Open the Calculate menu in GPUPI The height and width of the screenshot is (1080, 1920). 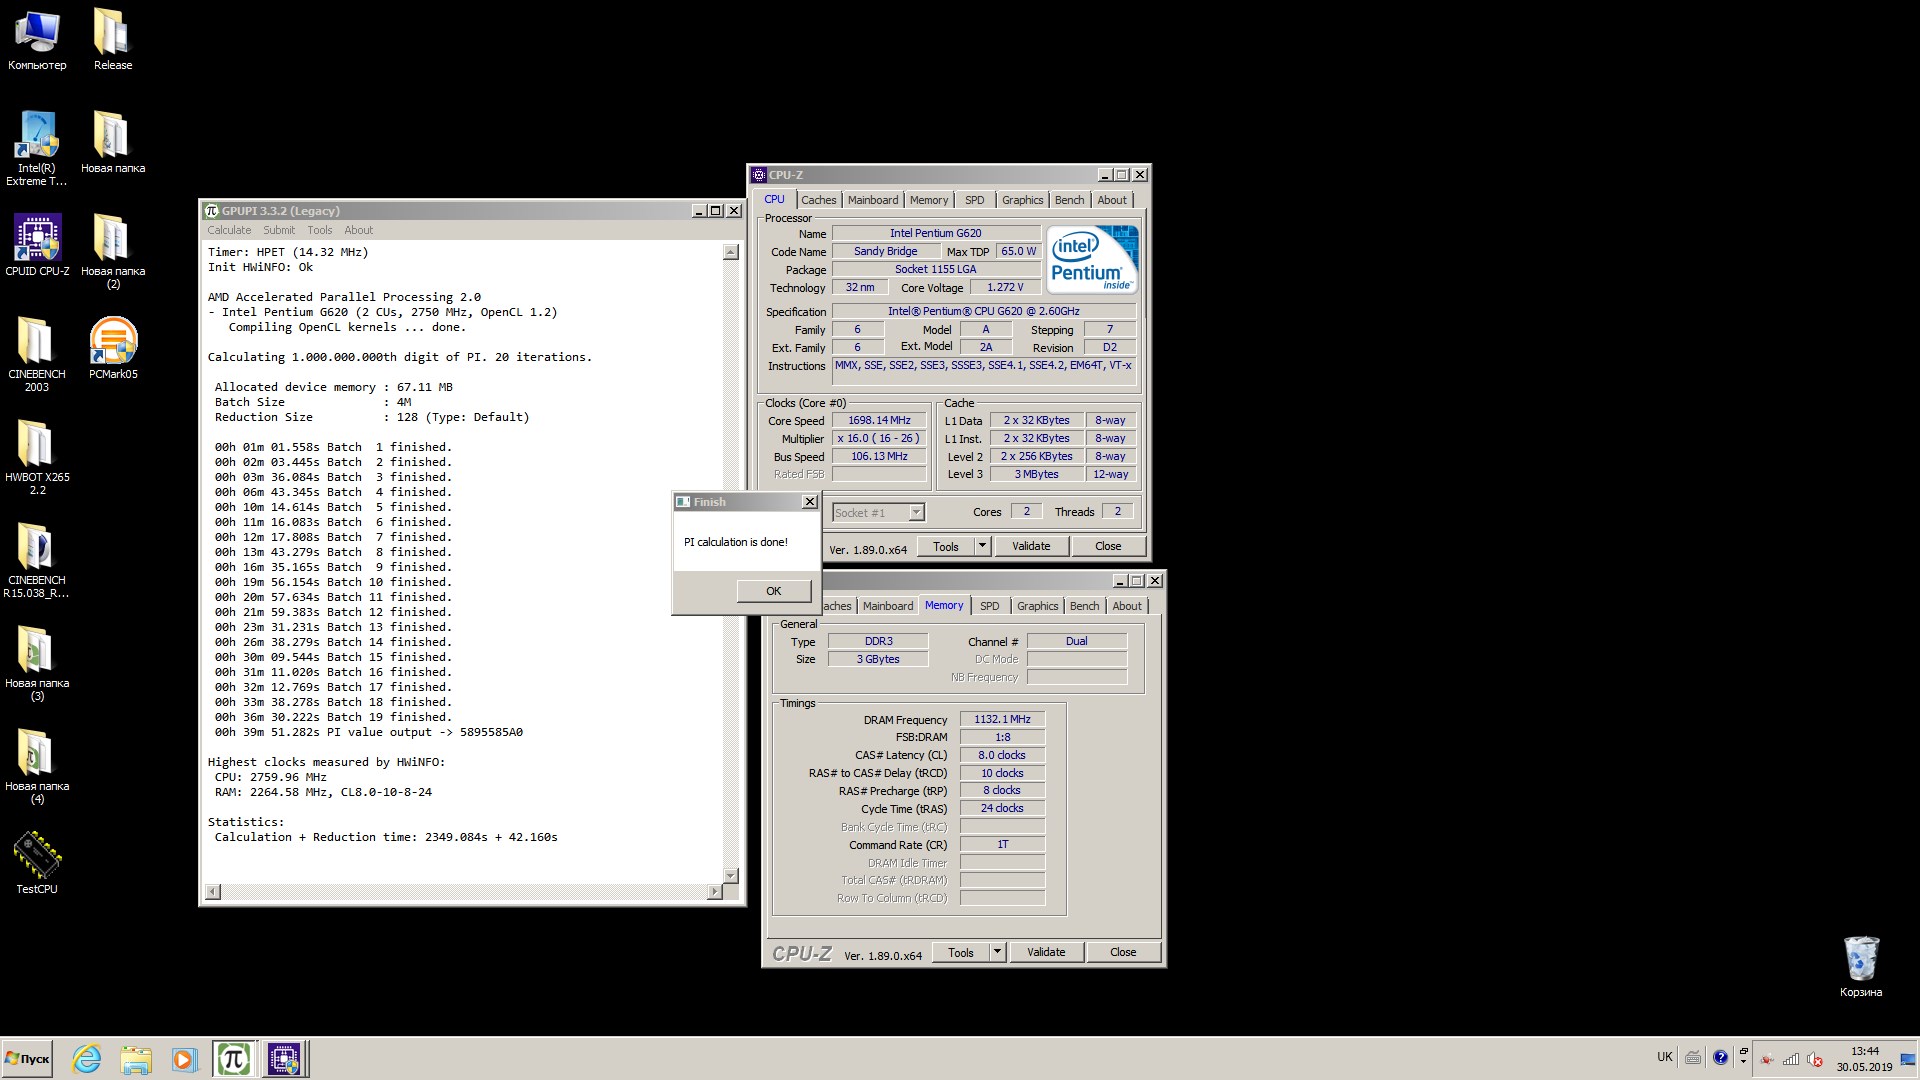(x=229, y=230)
